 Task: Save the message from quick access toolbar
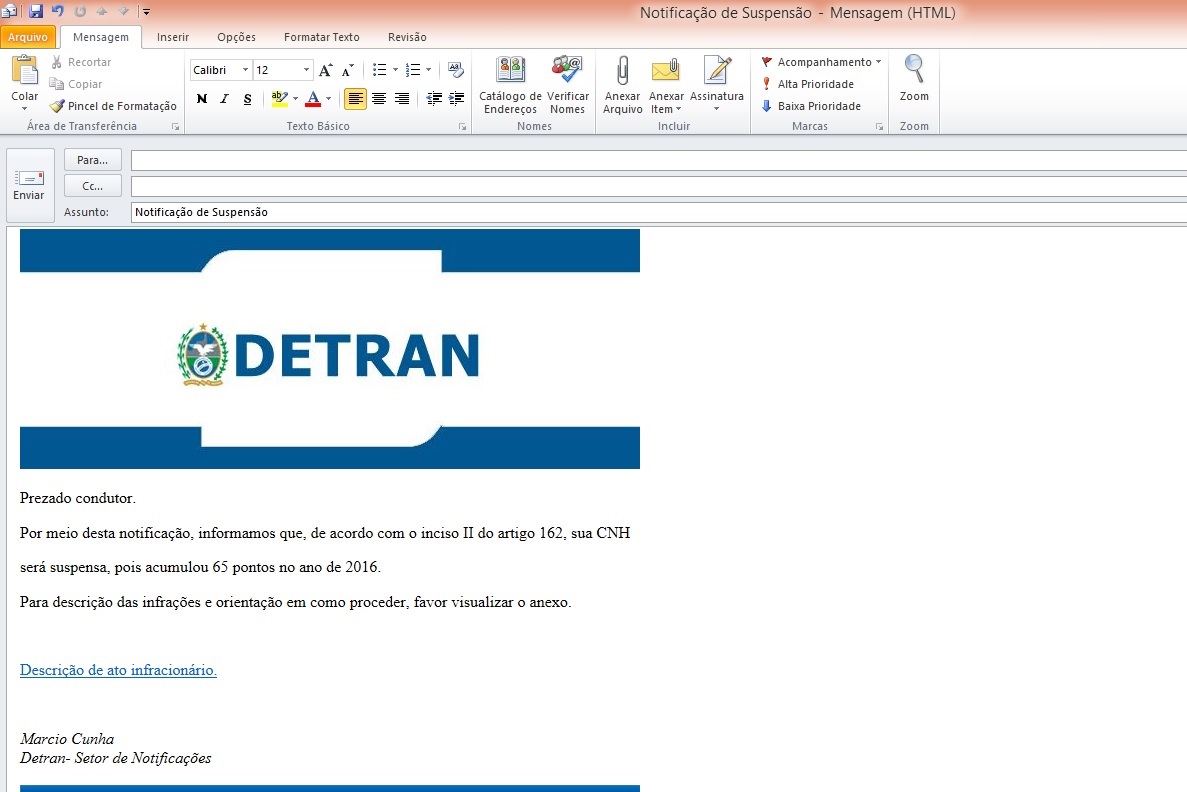[x=35, y=9]
